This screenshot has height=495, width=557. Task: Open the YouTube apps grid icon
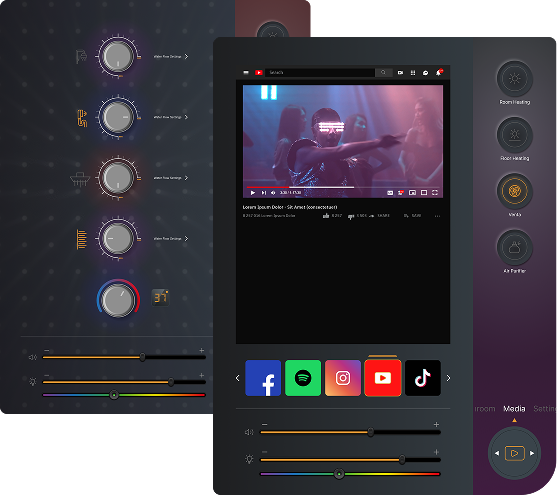(413, 72)
